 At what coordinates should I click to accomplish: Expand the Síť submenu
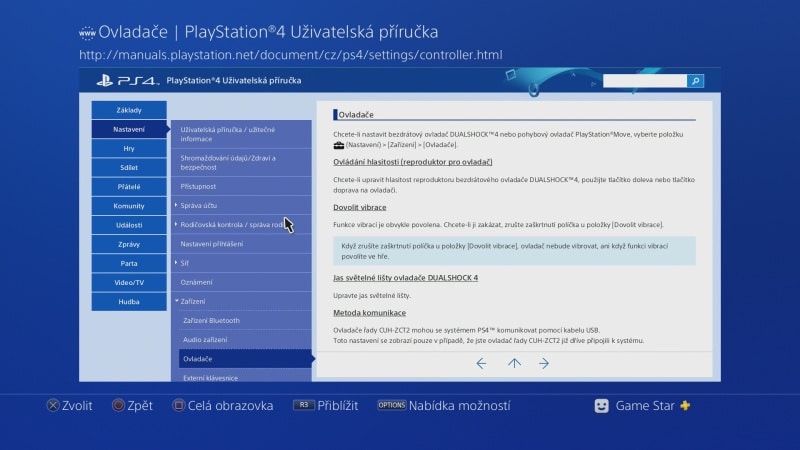(x=241, y=263)
